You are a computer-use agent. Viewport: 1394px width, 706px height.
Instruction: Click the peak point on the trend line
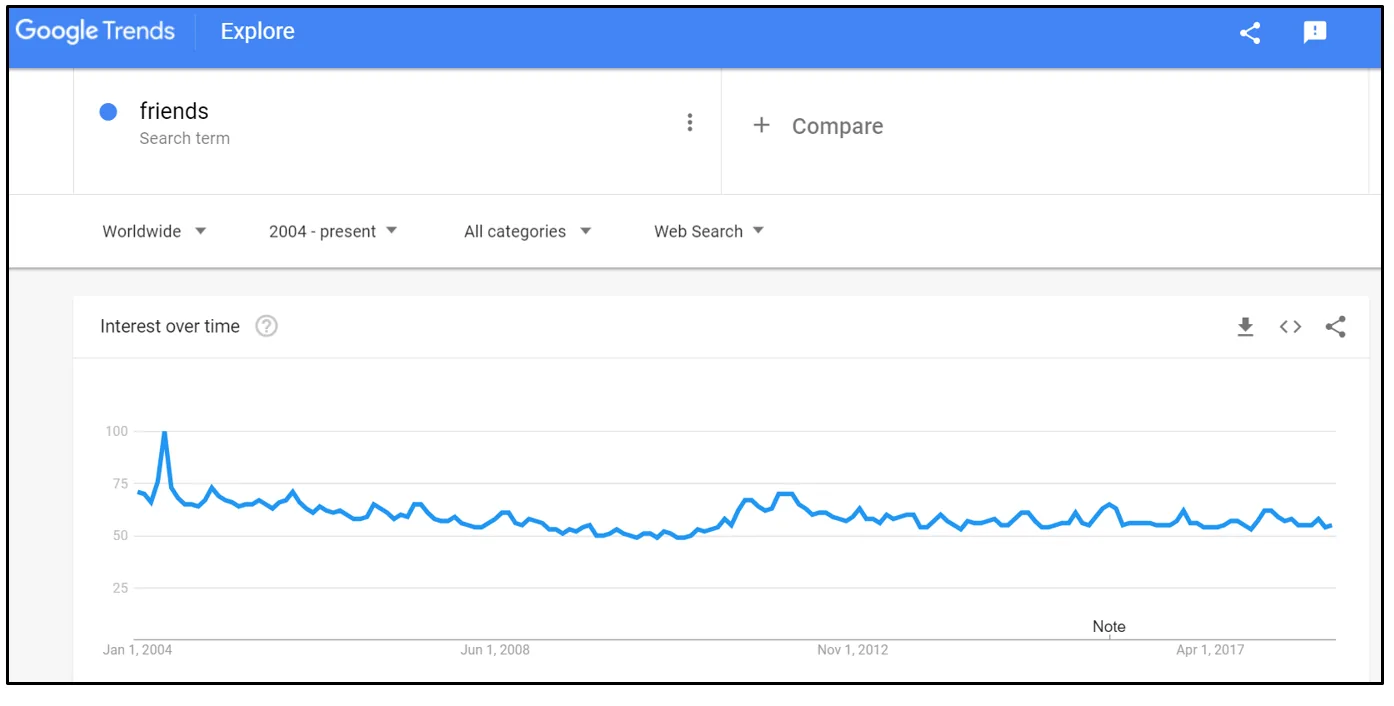point(165,432)
